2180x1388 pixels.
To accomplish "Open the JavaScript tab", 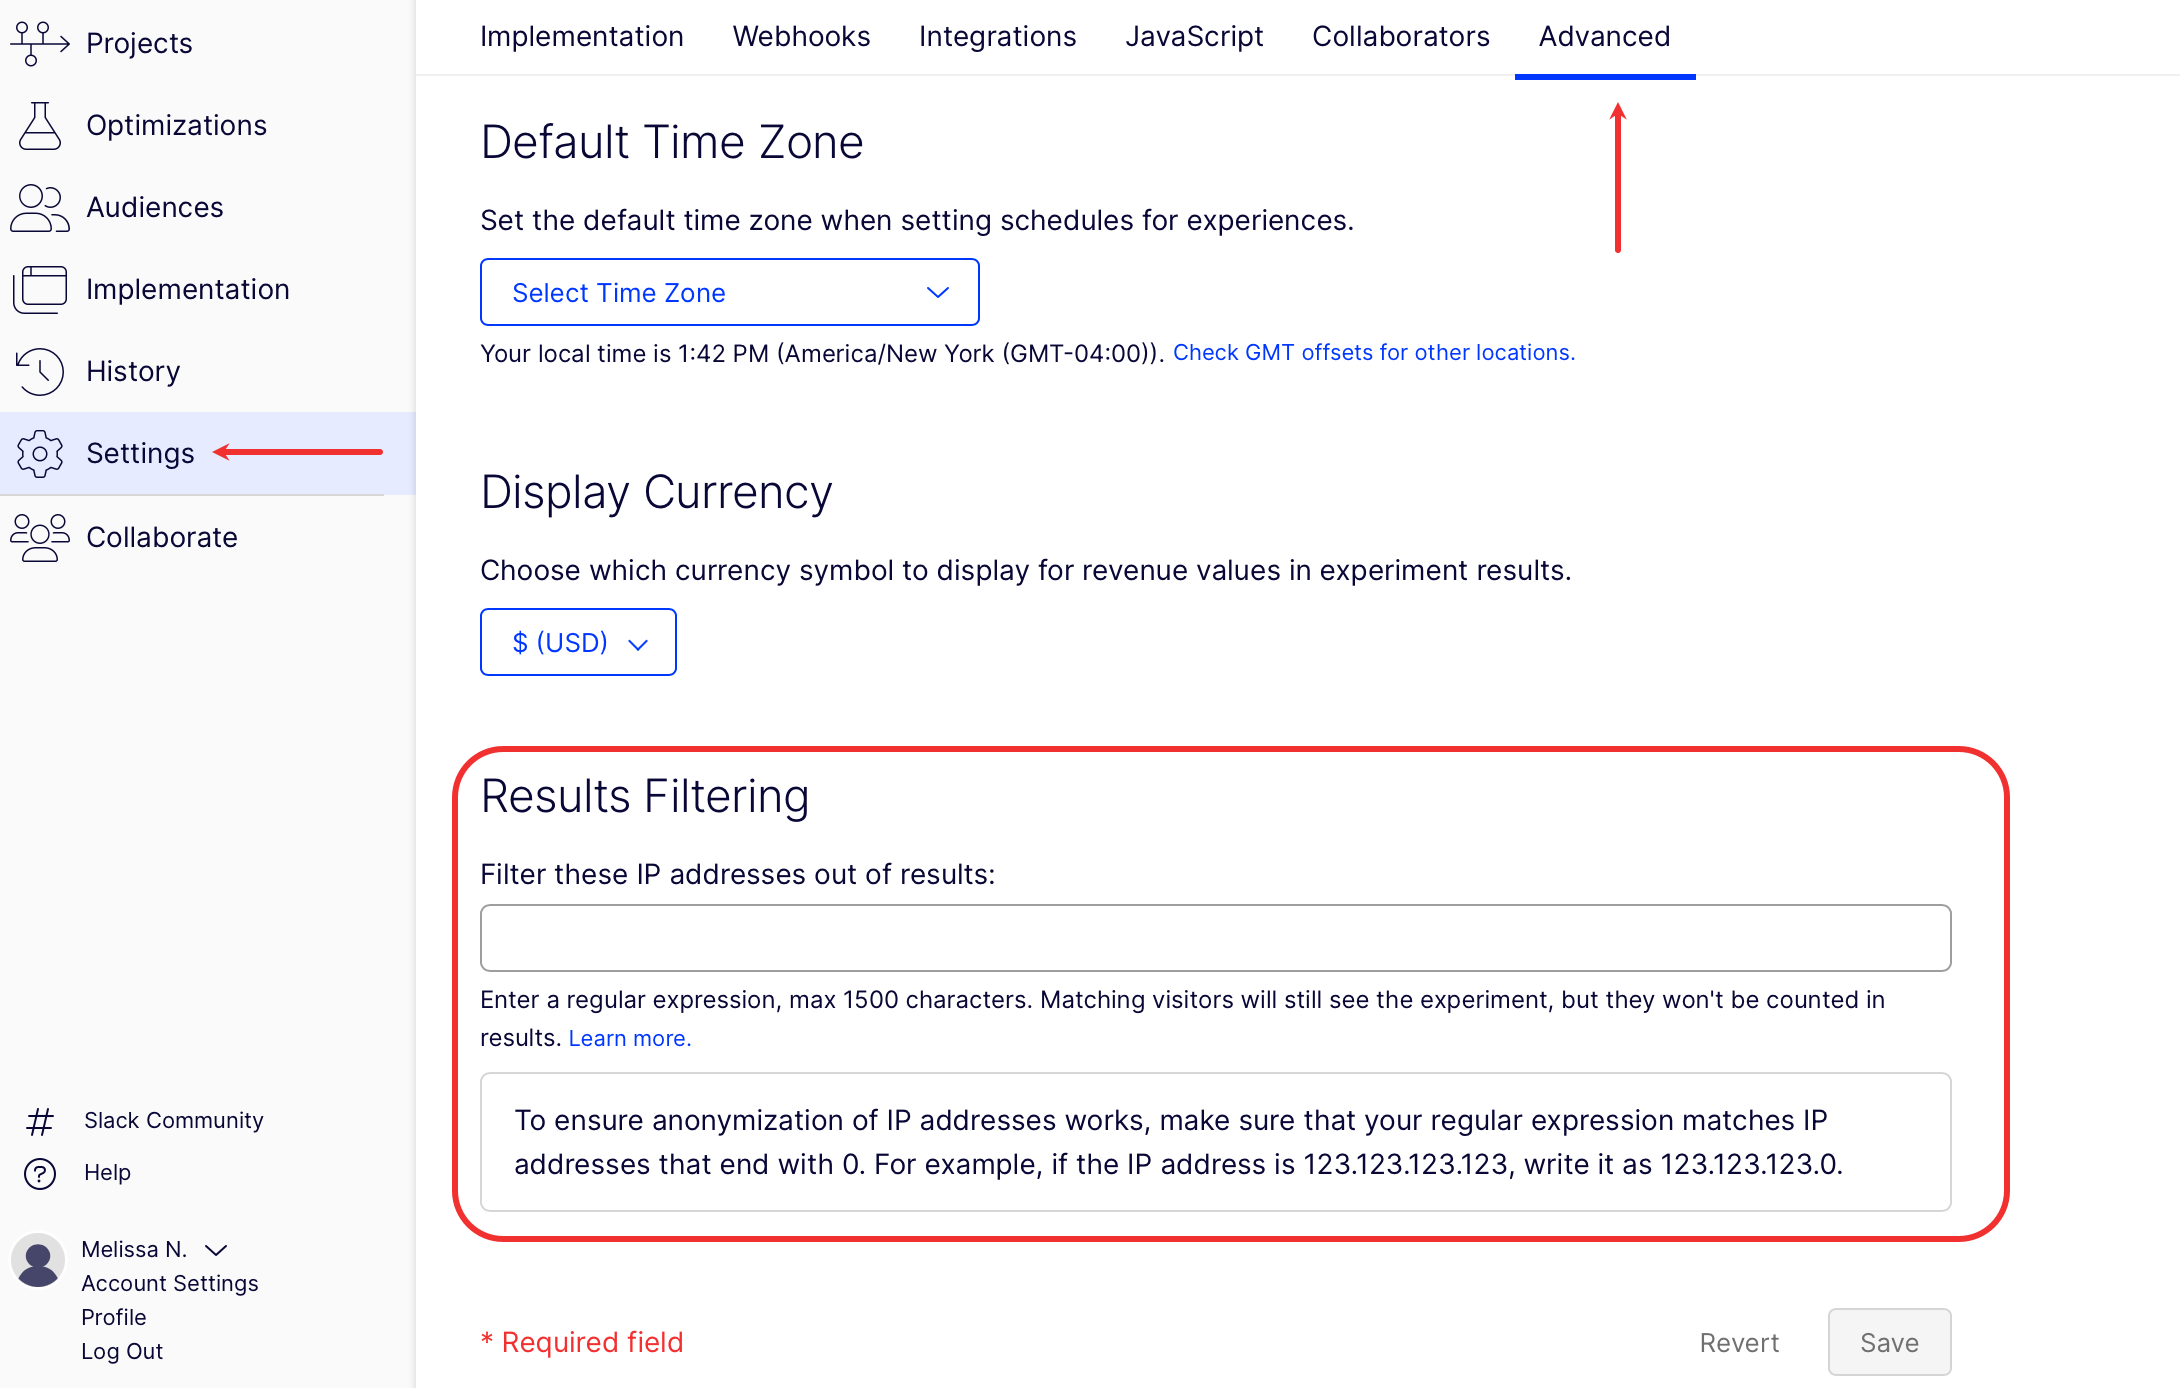I will 1194,37.
